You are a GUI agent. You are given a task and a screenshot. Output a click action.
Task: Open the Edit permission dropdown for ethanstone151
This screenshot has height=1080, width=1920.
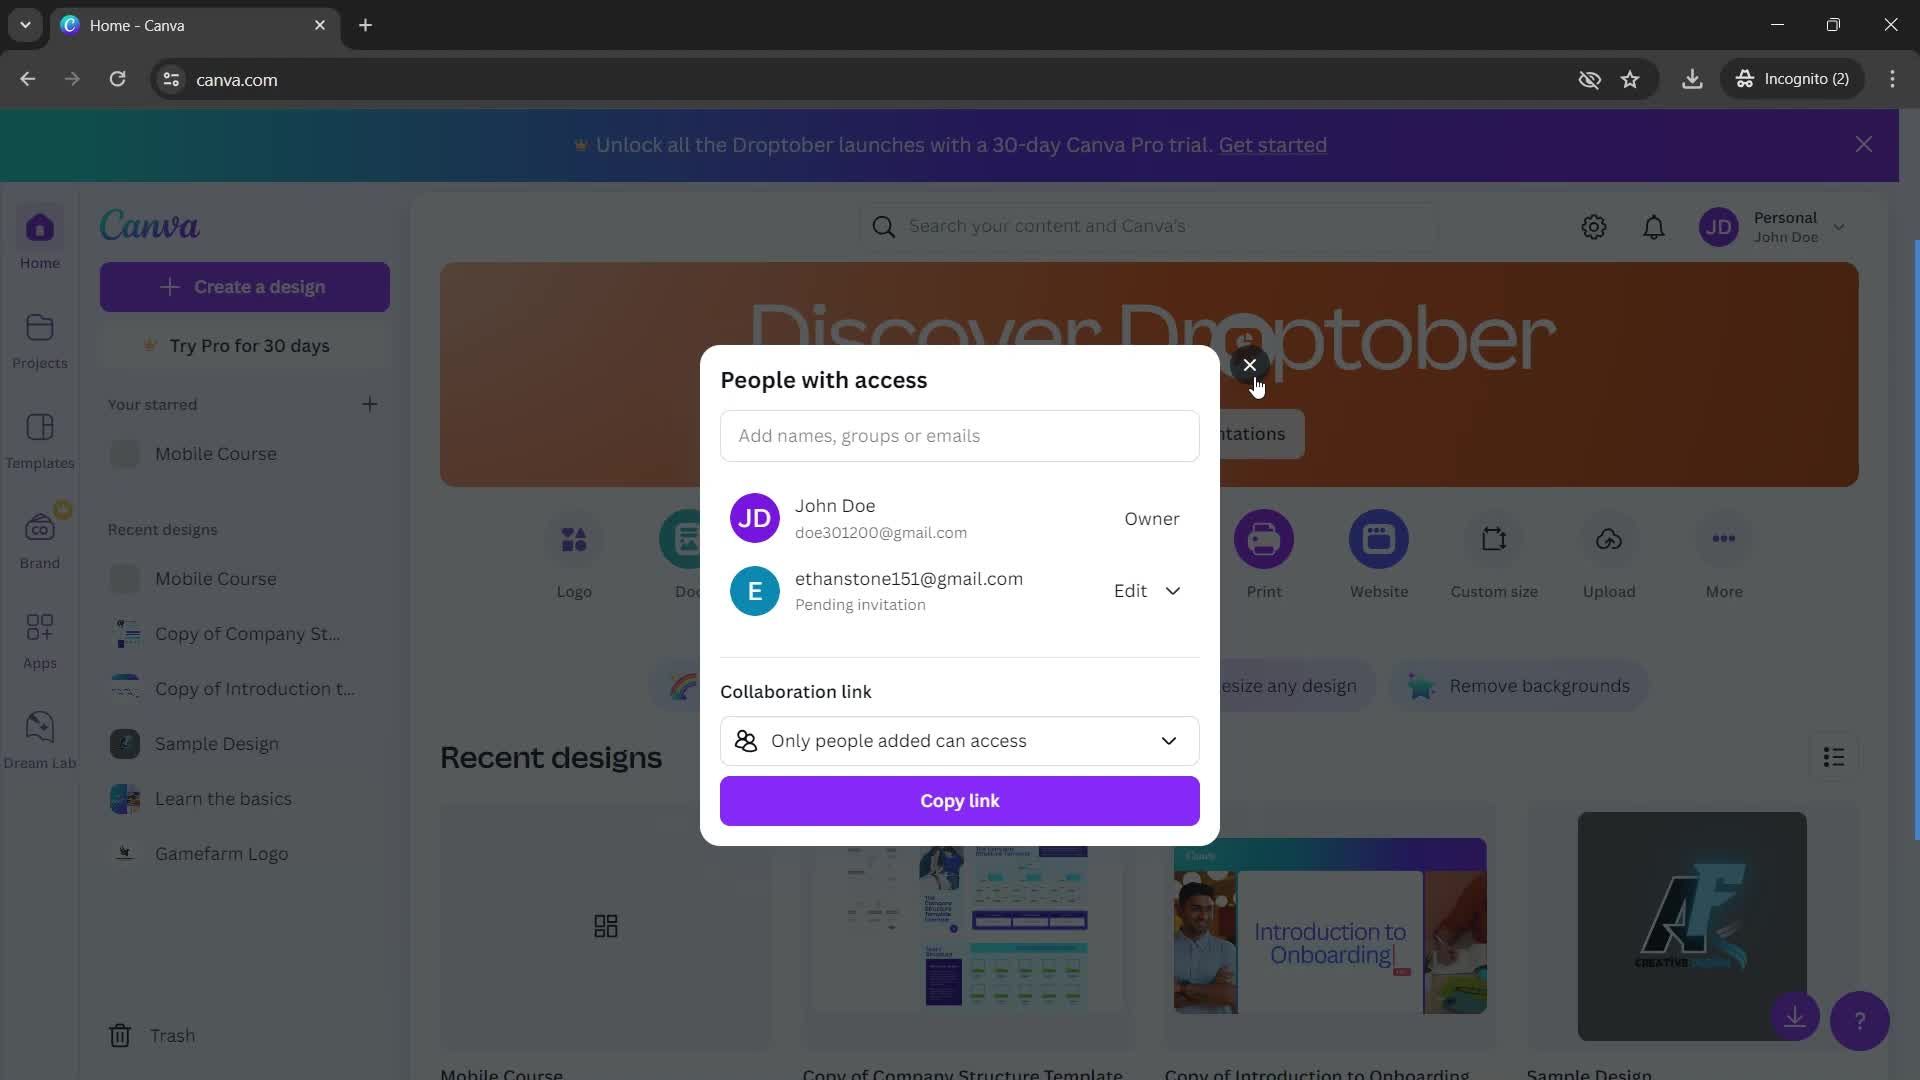click(1147, 591)
